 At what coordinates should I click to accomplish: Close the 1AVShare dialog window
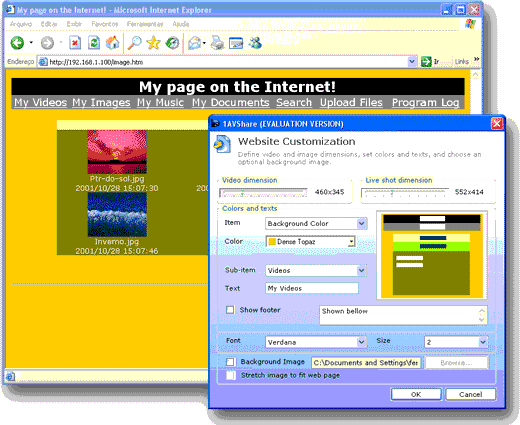click(497, 124)
